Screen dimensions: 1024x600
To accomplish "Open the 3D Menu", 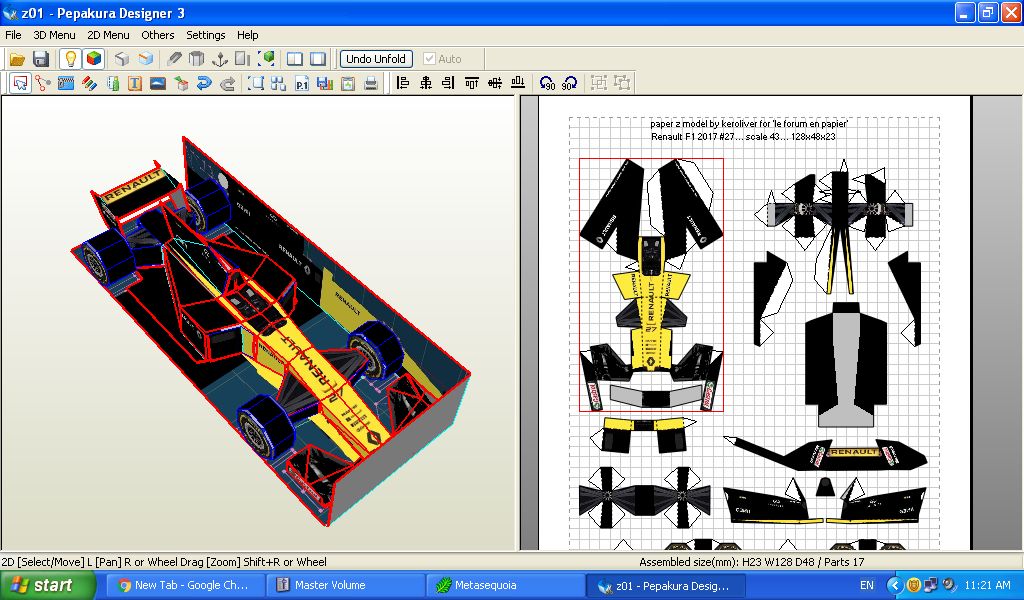I will point(54,35).
